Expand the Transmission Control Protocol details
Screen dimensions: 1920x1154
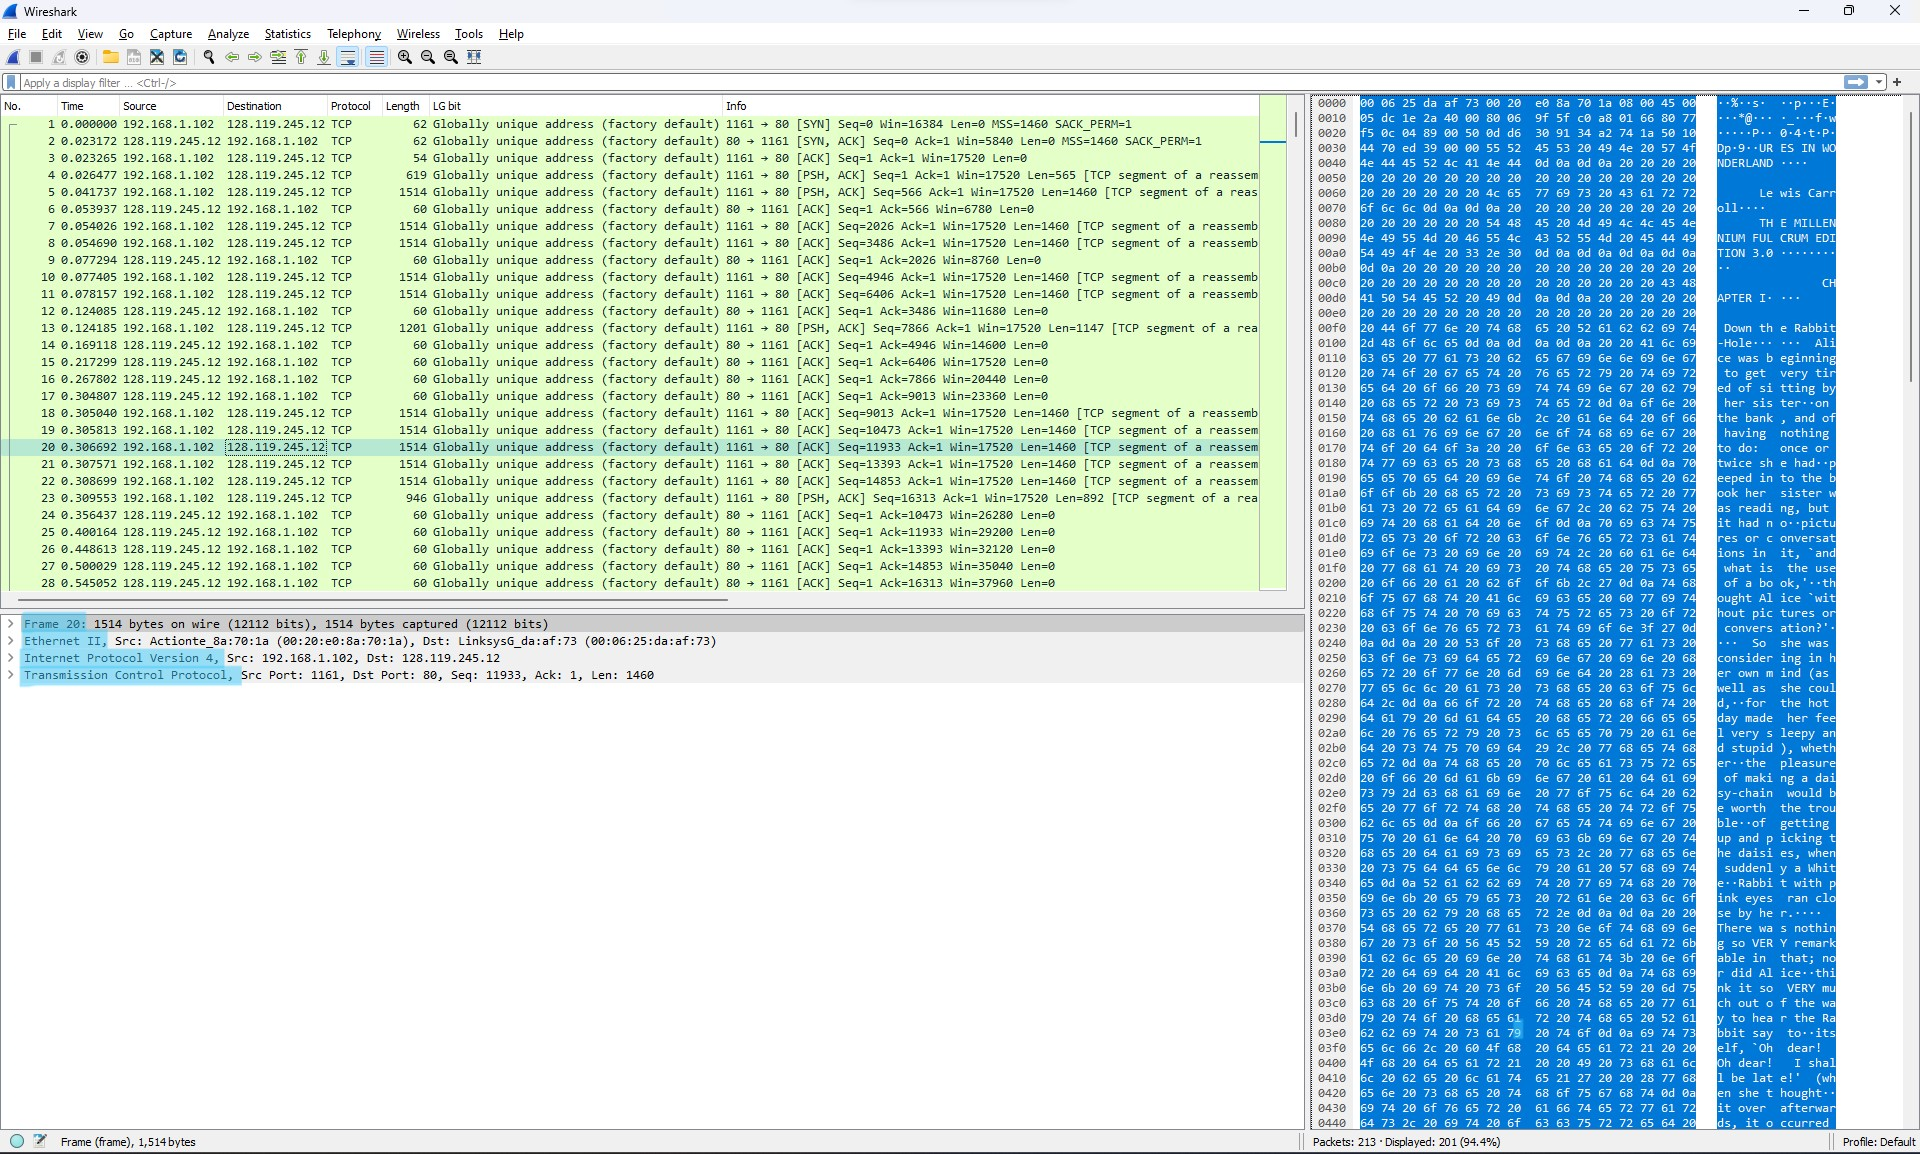pyautogui.click(x=11, y=675)
